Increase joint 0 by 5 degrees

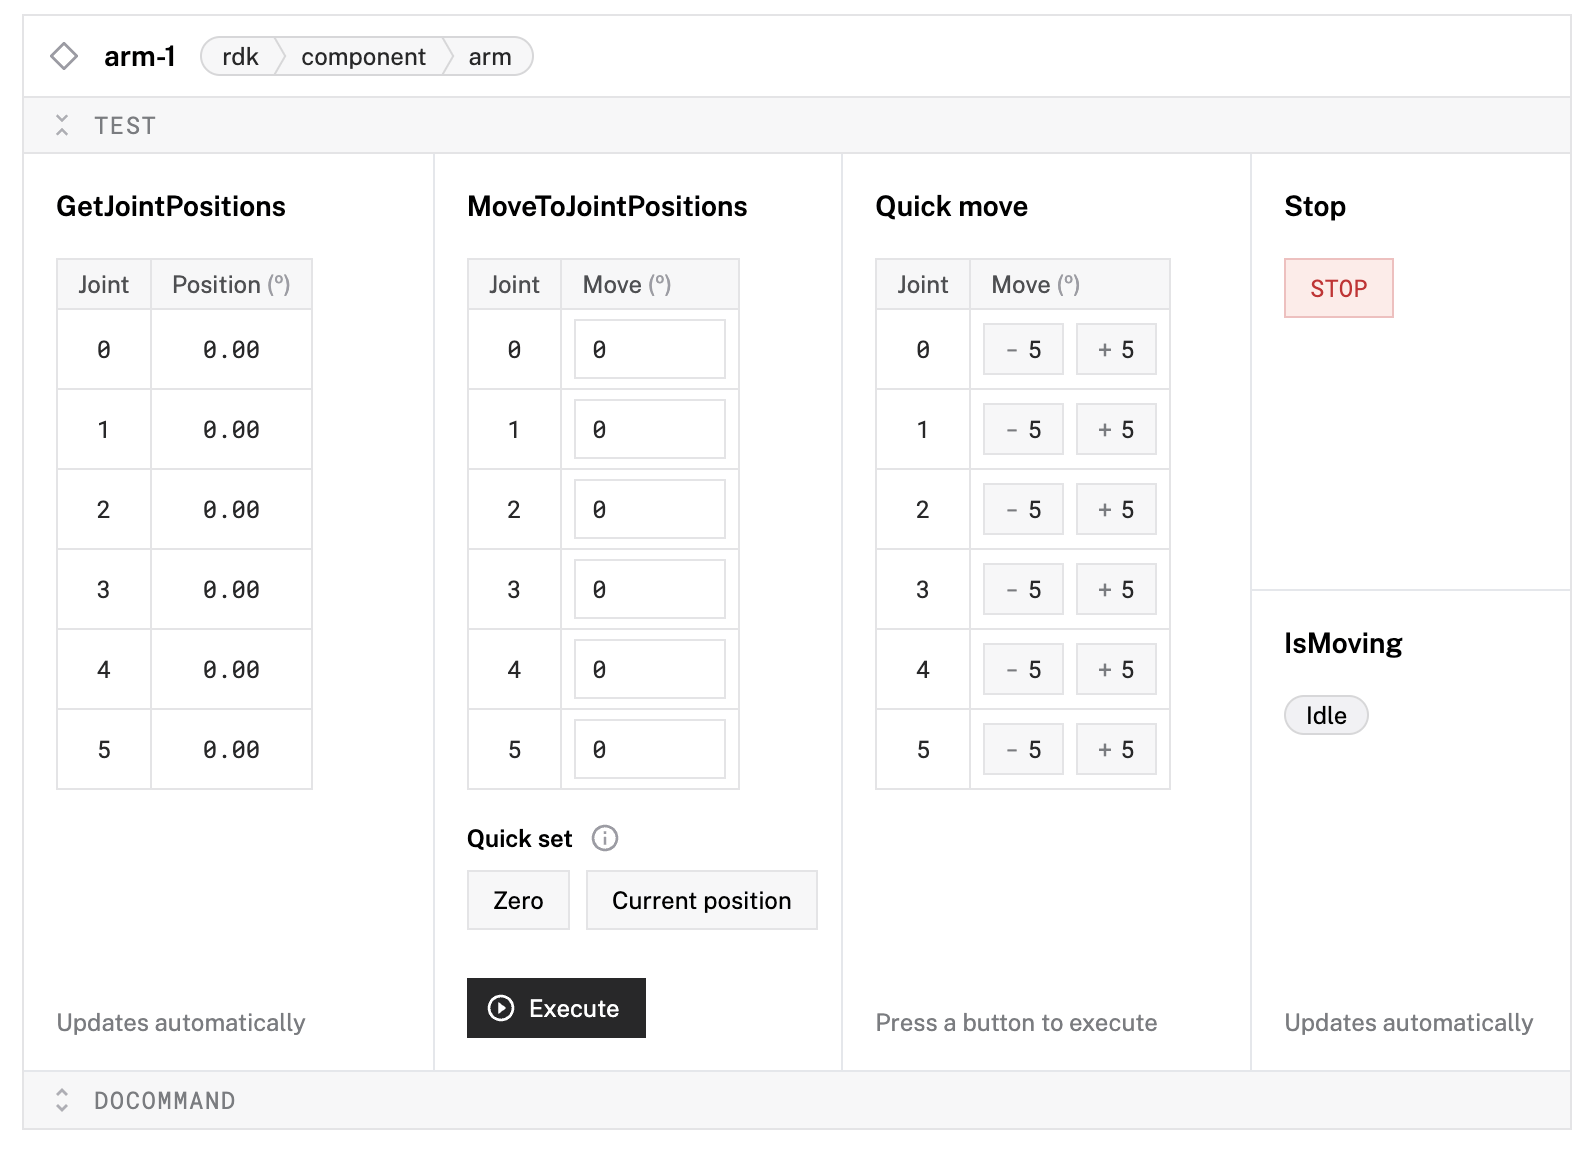coord(1116,349)
